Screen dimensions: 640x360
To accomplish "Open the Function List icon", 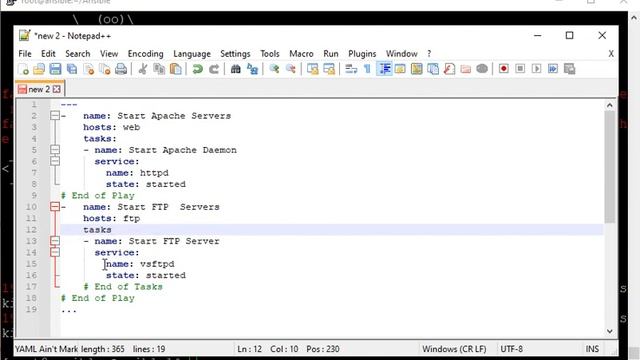I will click(x=449, y=69).
